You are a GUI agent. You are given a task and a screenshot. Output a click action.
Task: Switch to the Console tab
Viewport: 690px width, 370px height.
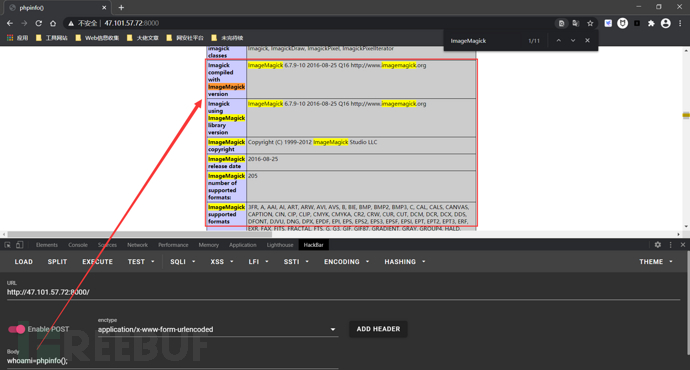point(78,245)
